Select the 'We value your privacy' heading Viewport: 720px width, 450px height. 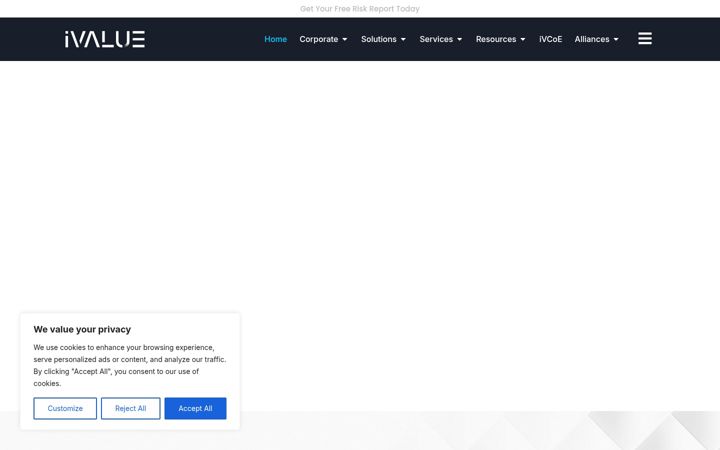(x=82, y=329)
